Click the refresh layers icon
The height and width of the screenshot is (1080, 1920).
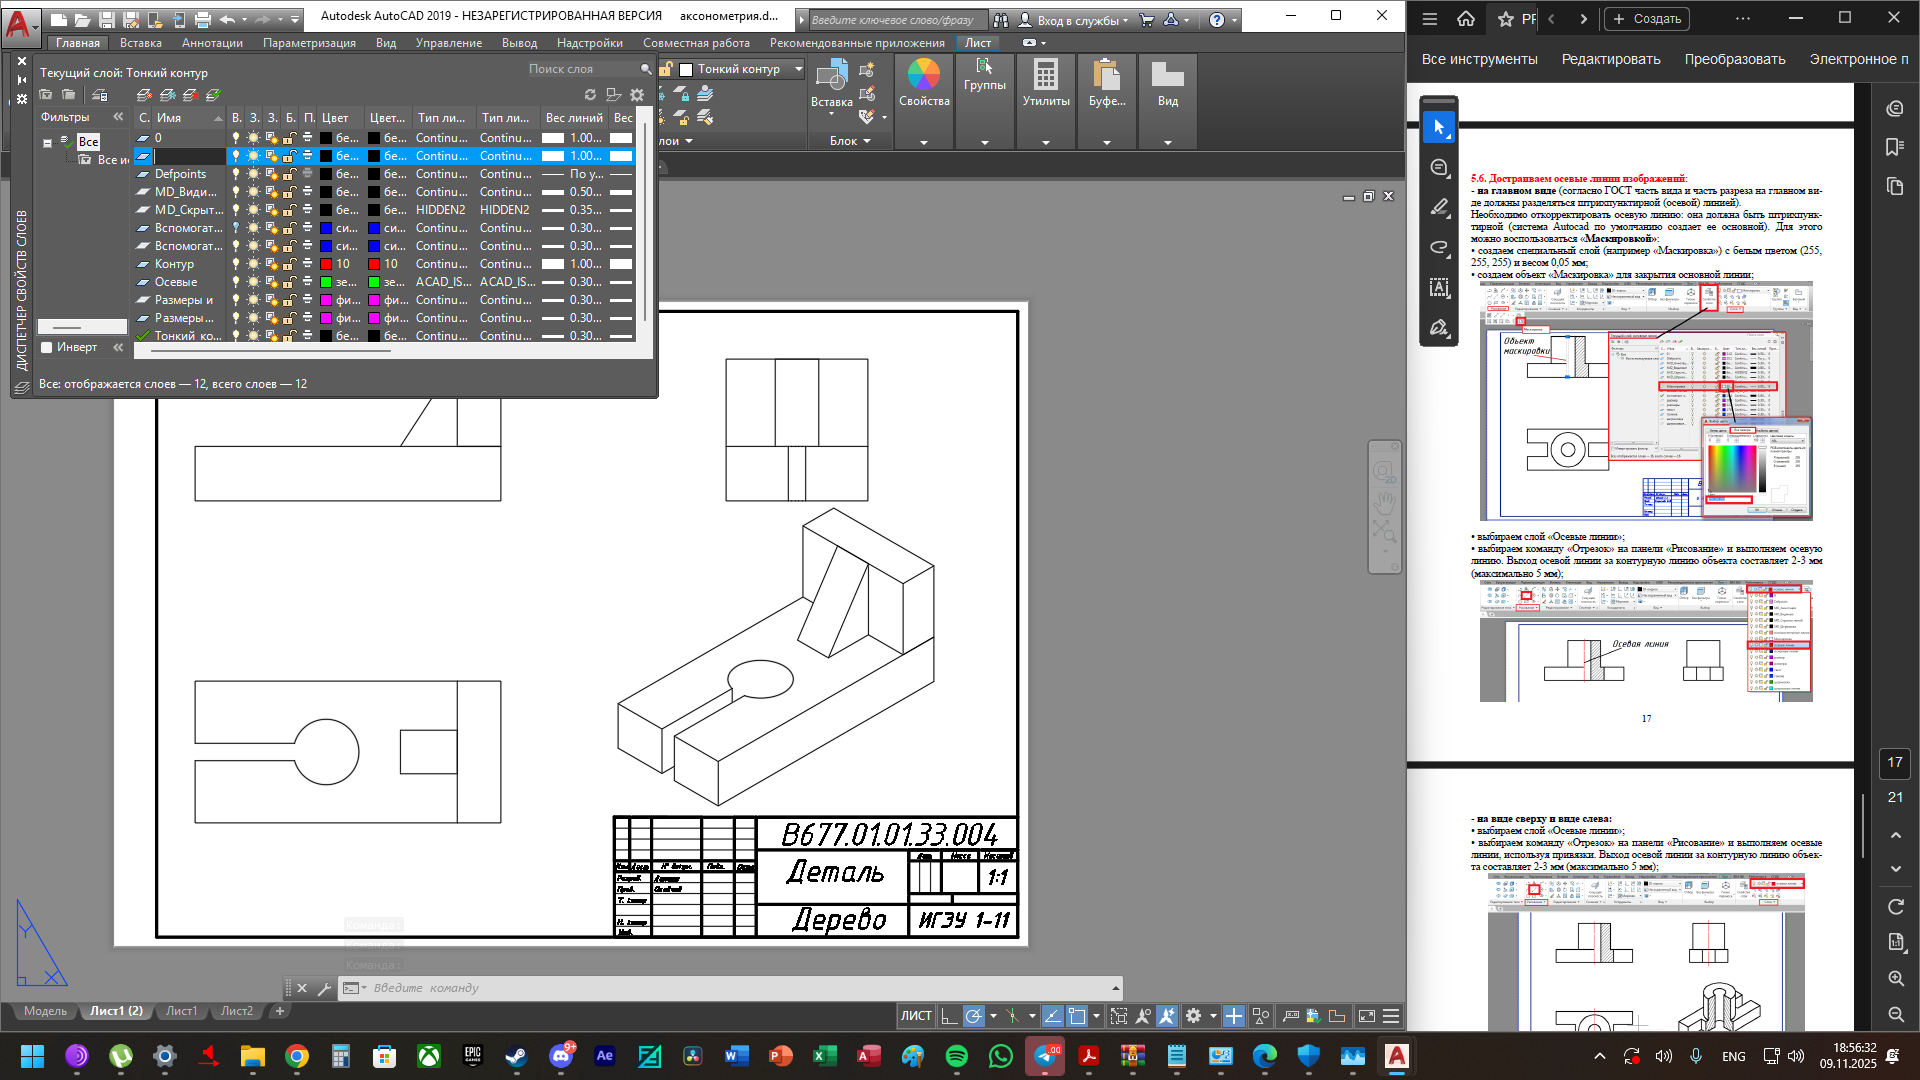coord(590,95)
